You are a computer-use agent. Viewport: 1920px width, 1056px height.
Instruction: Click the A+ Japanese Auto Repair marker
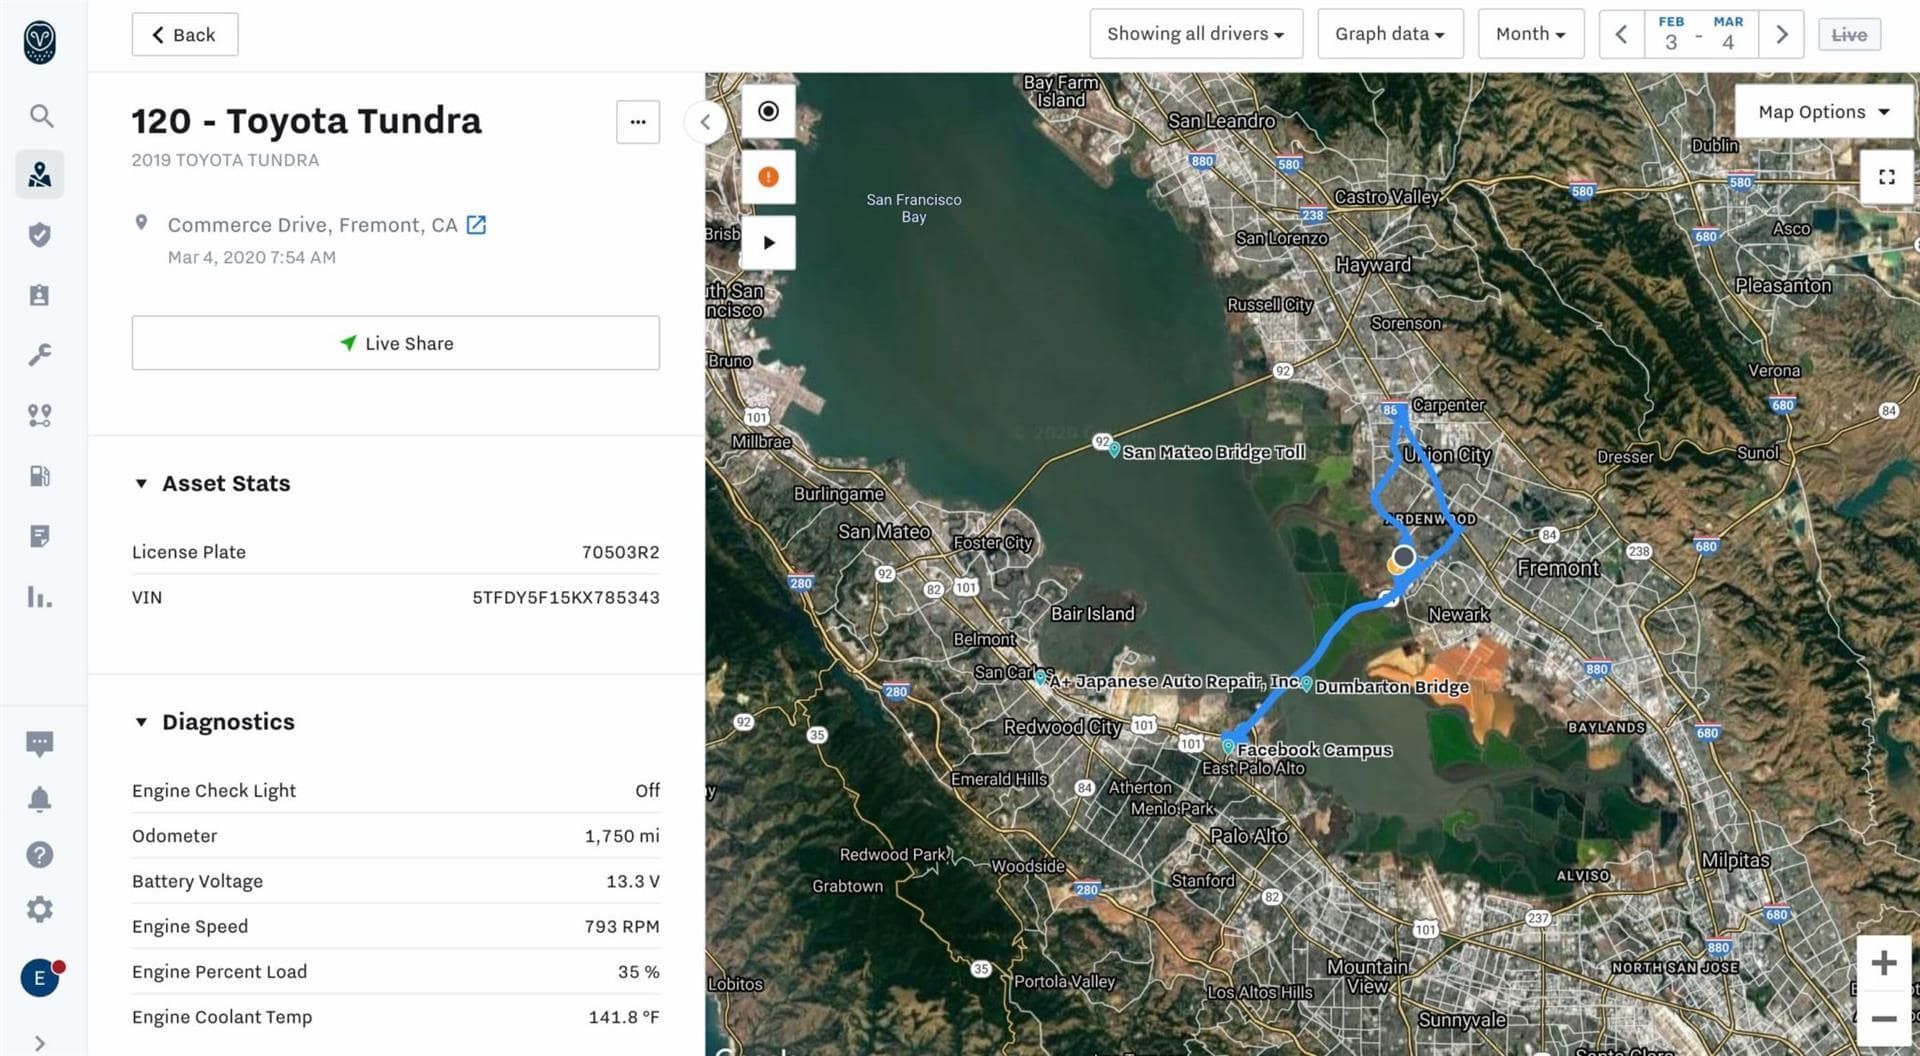1040,678
